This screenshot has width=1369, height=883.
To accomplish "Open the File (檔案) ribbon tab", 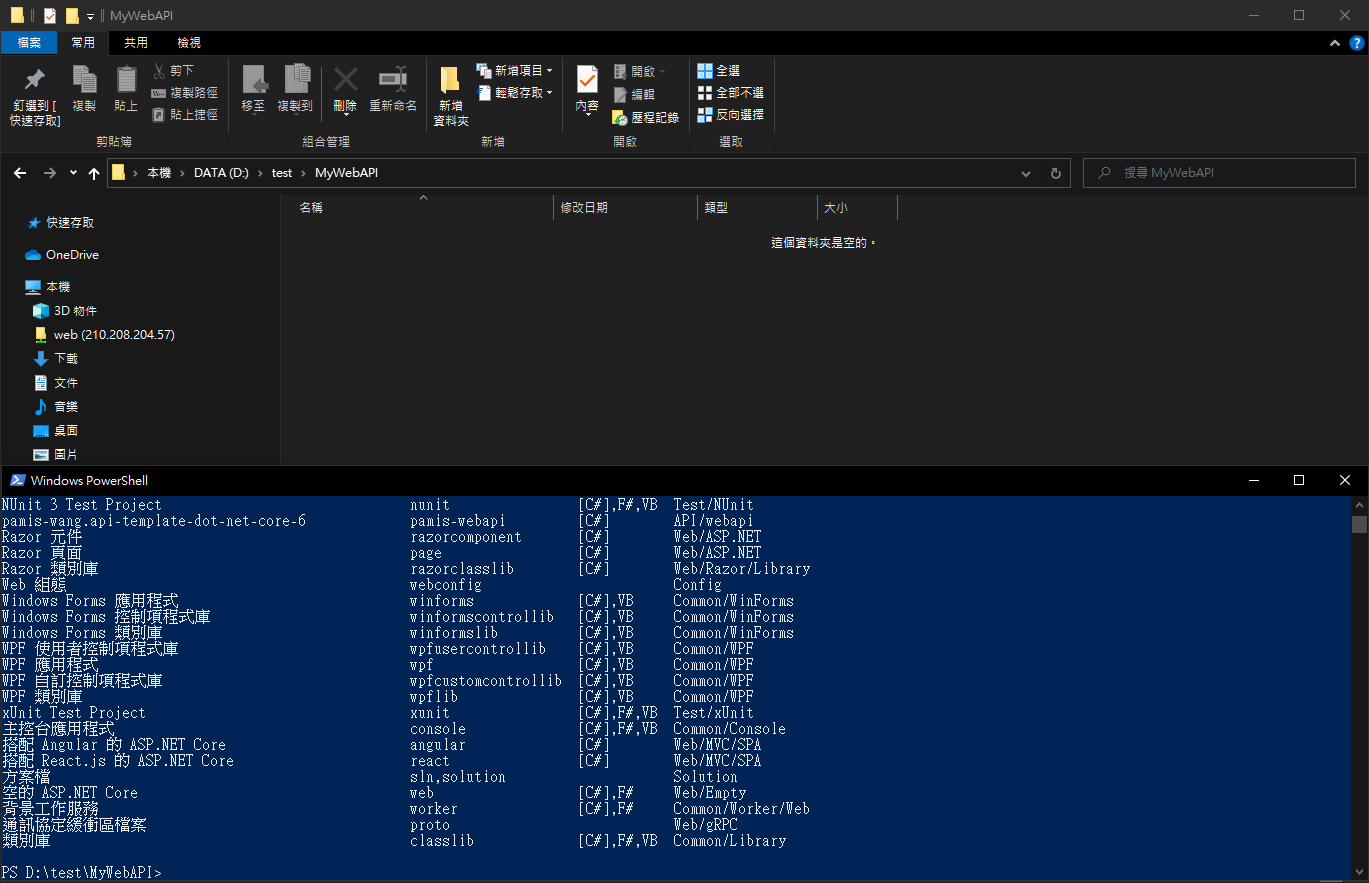I will tap(29, 43).
